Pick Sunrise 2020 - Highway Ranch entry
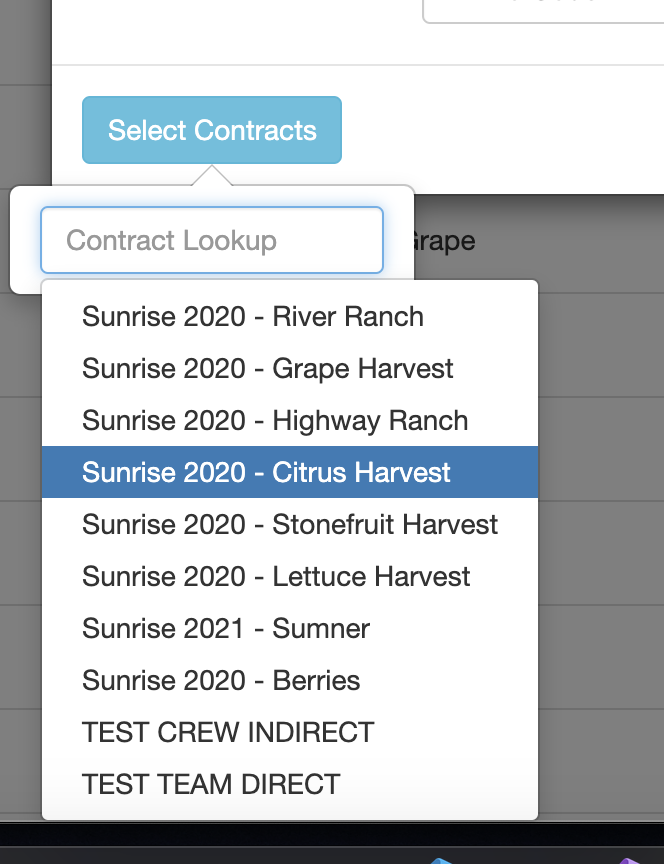This screenshot has width=664, height=864. coord(275,421)
